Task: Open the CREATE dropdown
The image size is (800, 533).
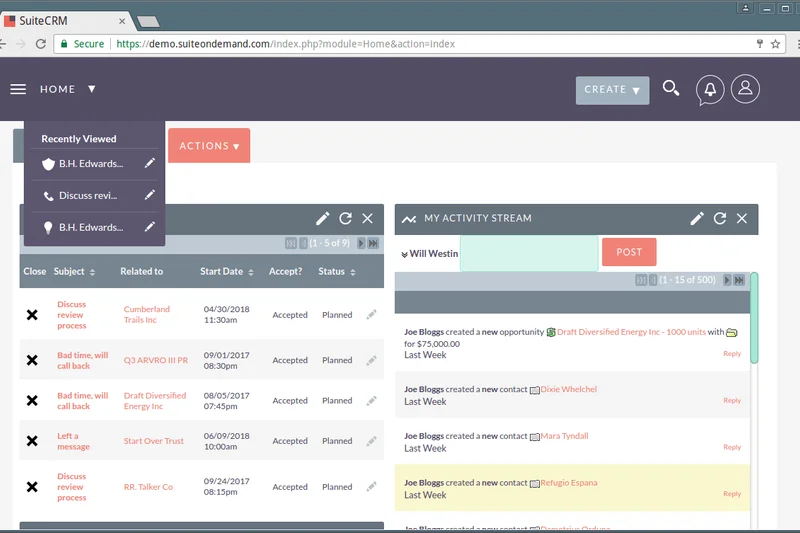Action: 612,90
